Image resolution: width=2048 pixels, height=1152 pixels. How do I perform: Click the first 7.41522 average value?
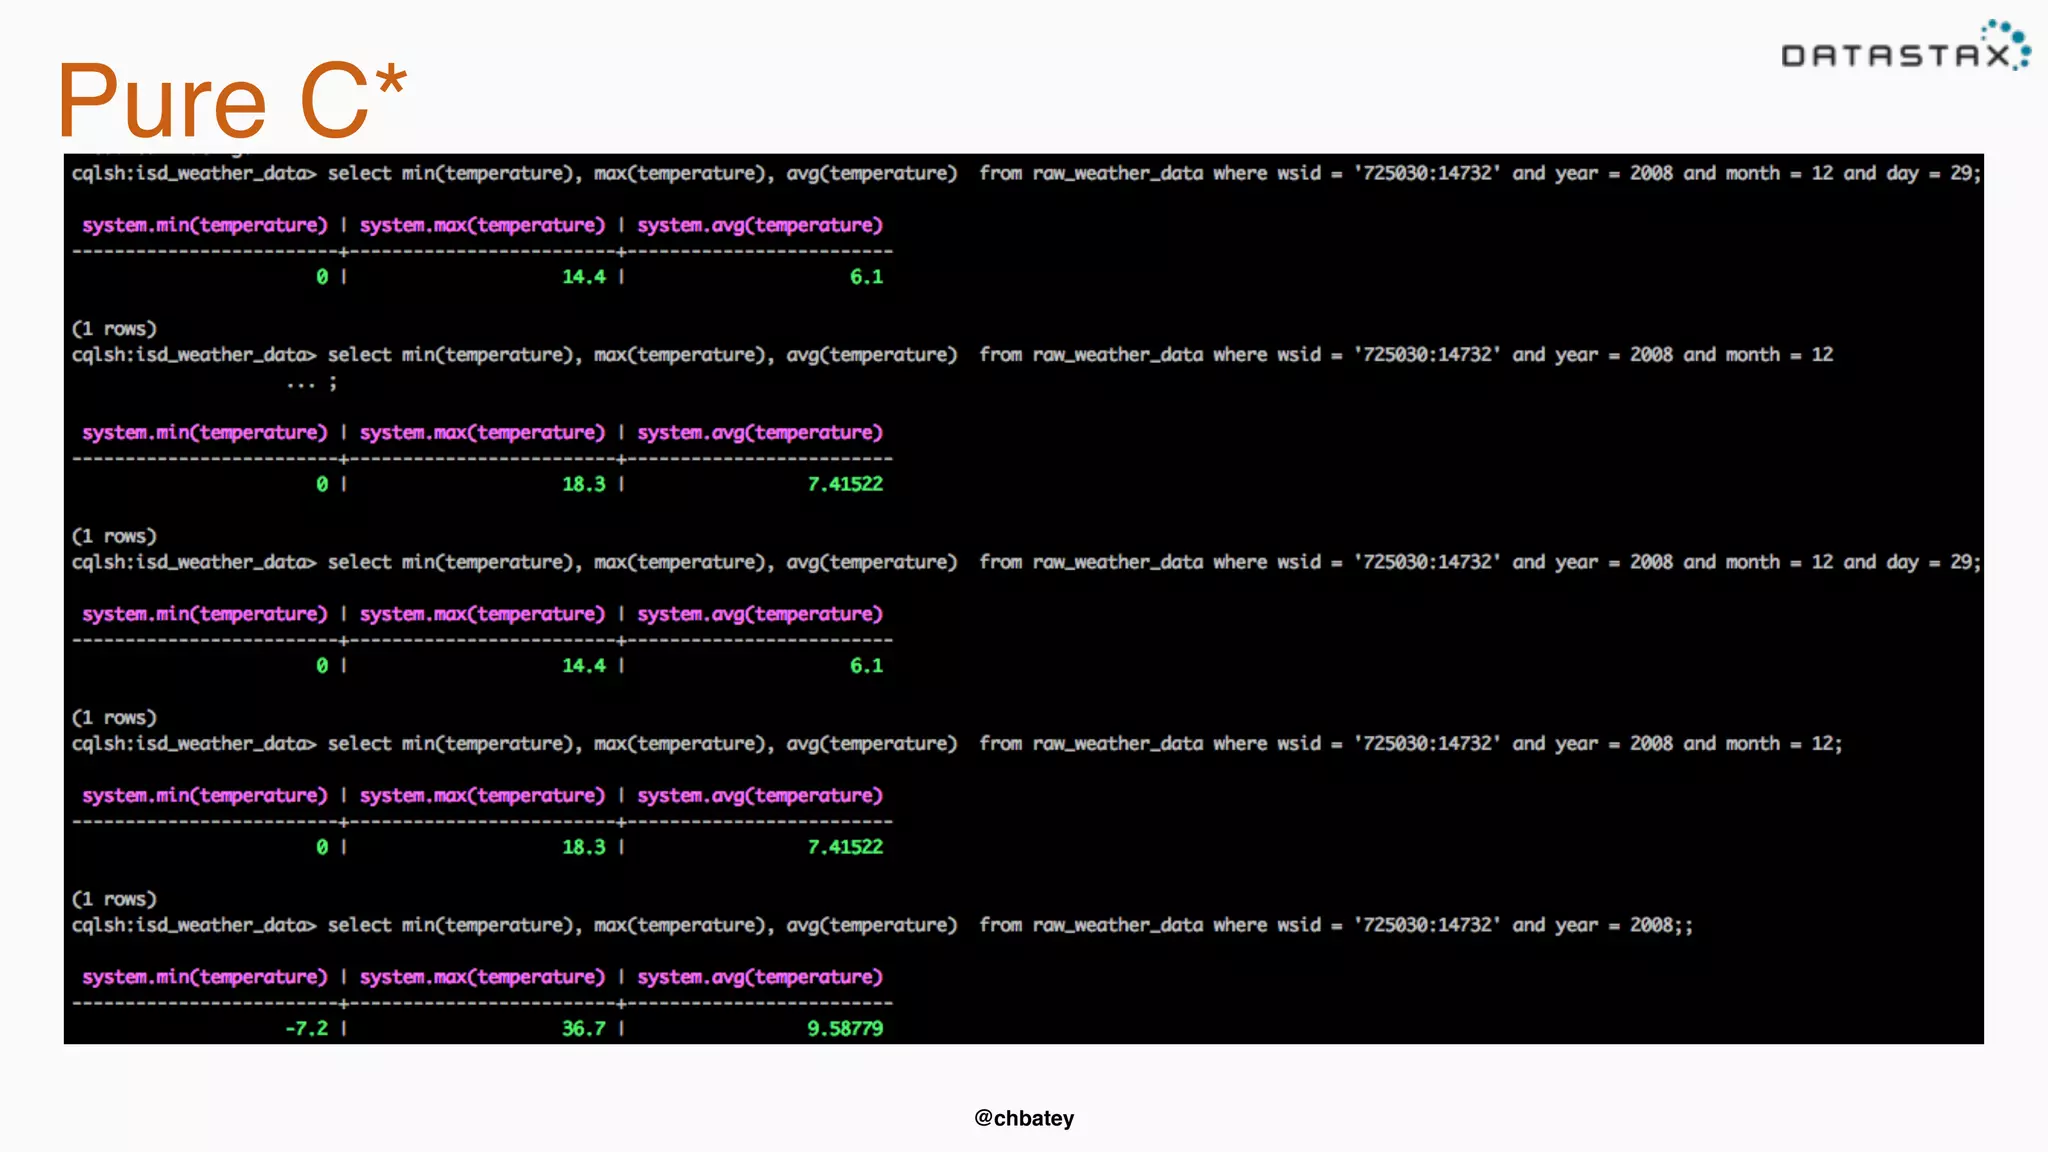[845, 484]
